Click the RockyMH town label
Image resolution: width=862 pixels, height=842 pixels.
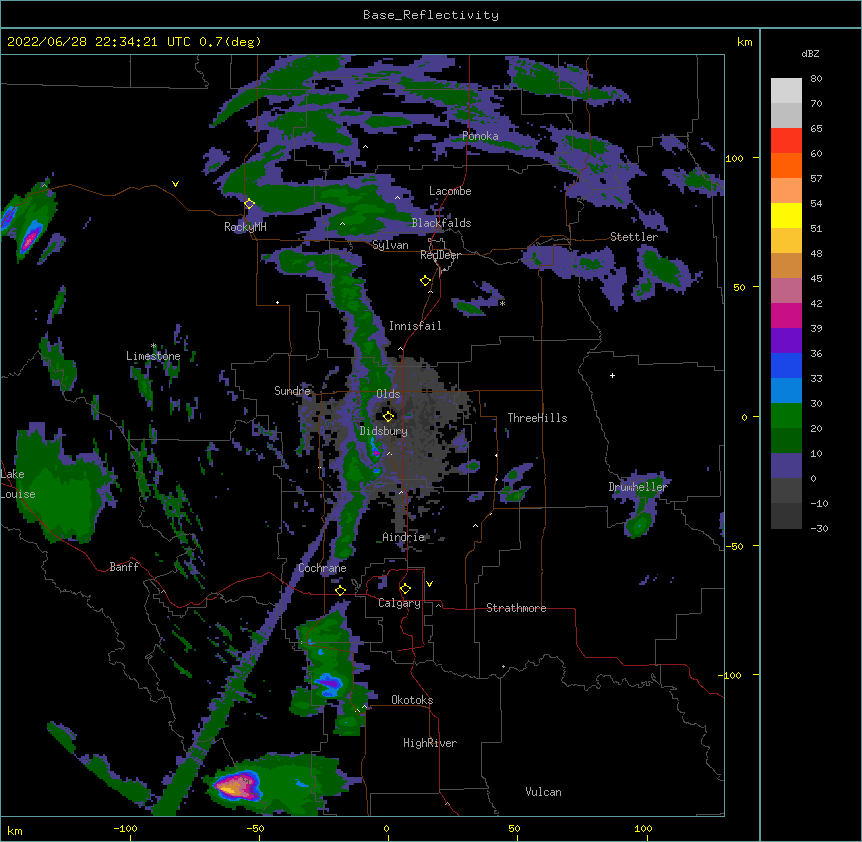pyautogui.click(x=245, y=227)
